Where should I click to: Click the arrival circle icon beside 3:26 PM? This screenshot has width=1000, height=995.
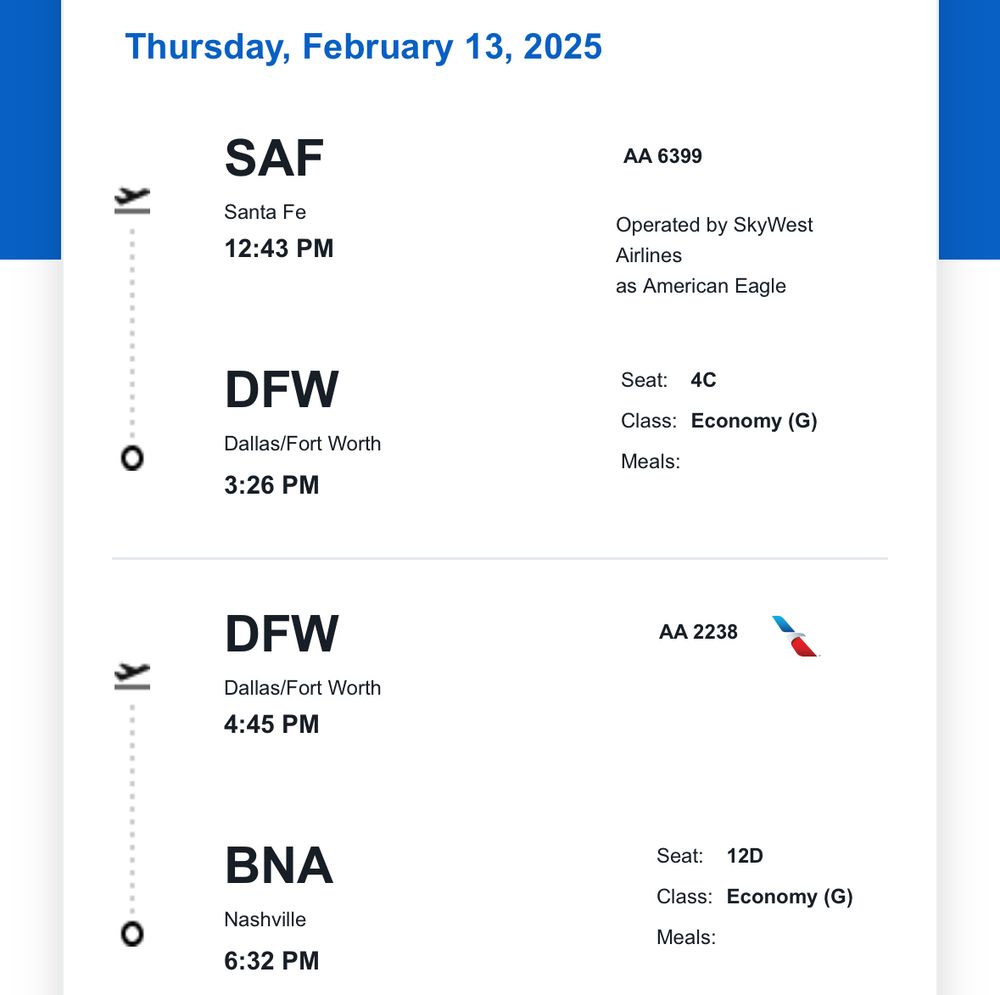pos(132,458)
